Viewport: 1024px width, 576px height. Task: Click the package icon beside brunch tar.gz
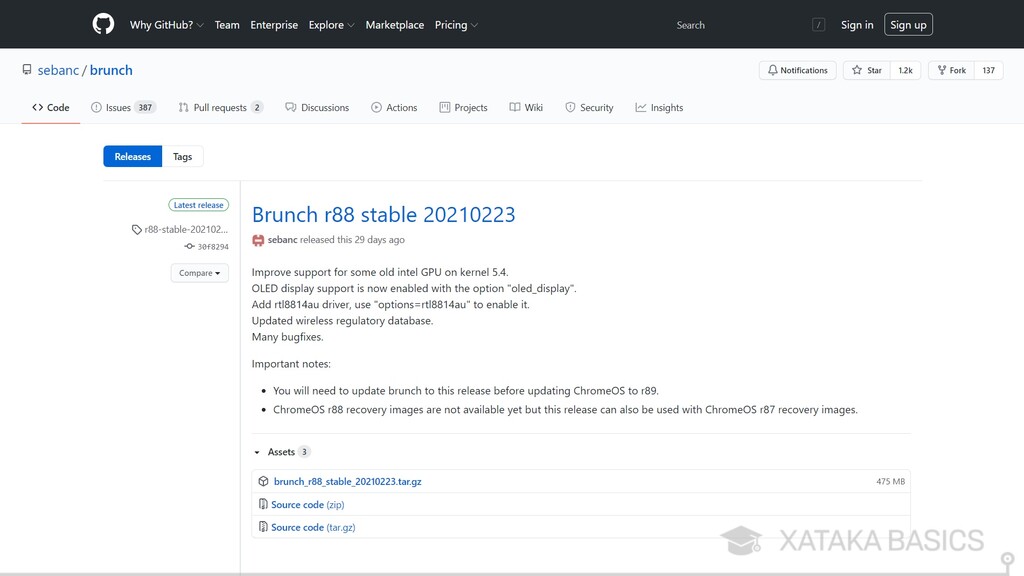(x=263, y=481)
